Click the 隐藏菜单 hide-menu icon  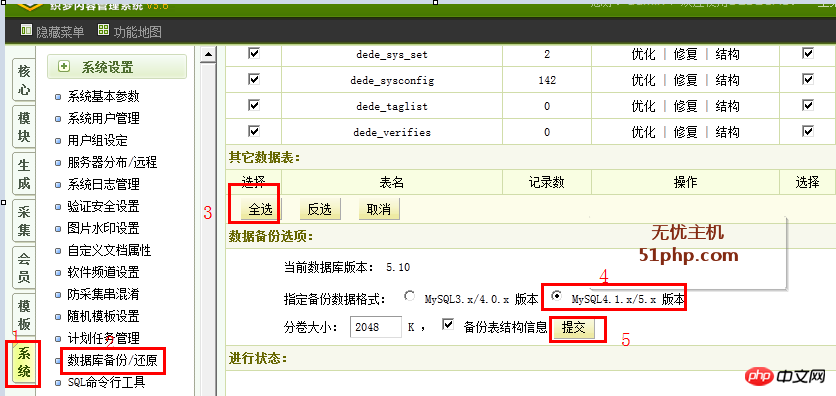[x=26, y=31]
